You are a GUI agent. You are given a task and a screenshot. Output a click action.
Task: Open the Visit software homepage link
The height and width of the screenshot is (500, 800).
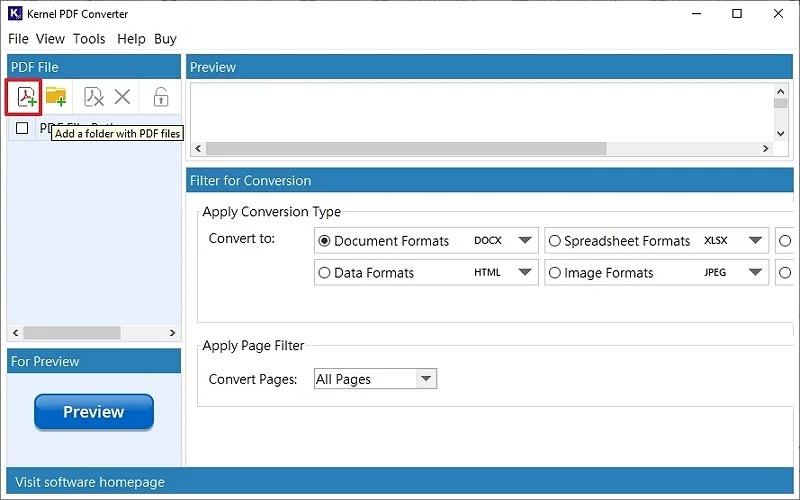90,482
